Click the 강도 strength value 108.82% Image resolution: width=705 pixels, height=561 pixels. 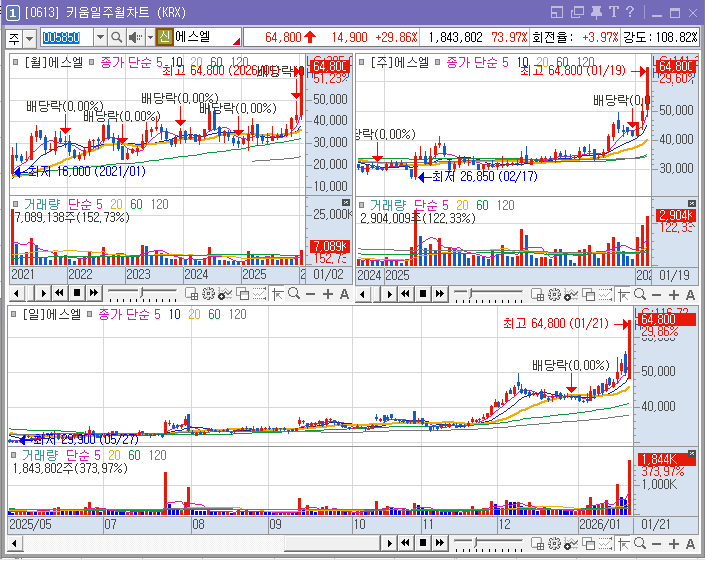tap(676, 37)
